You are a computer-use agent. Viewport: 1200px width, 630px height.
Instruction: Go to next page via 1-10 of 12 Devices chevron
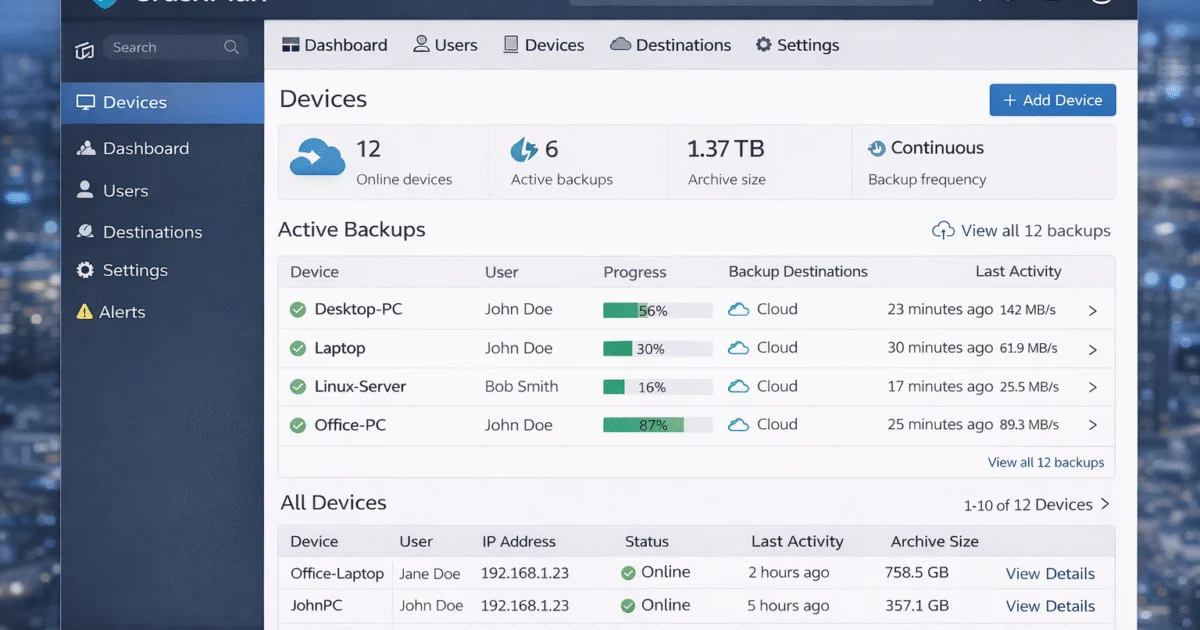[x=1105, y=504]
